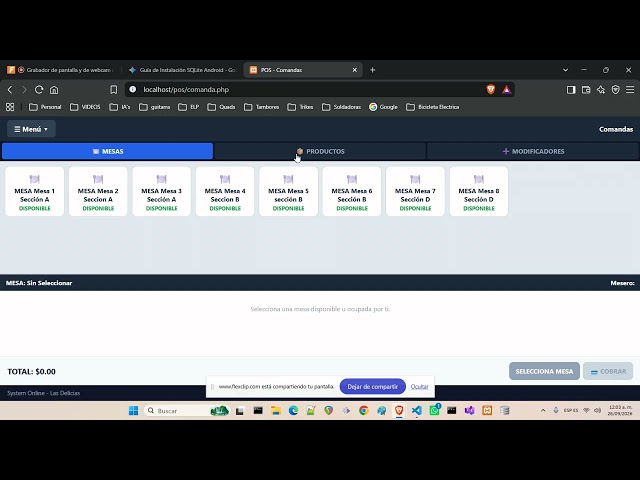This screenshot has width=640, height=480.
Task: Click the COBRAR button
Action: coord(608,371)
